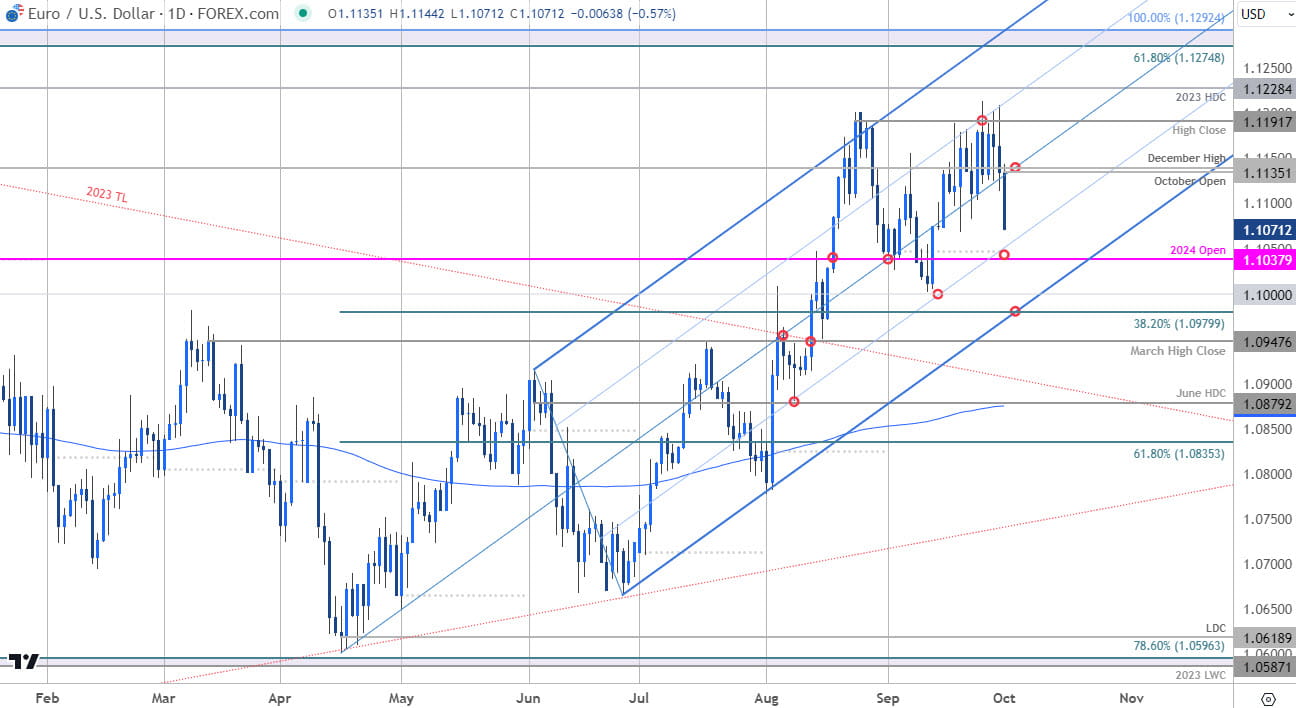Click the High Close annotation text
This screenshot has width=1296, height=708.
(x=1199, y=130)
